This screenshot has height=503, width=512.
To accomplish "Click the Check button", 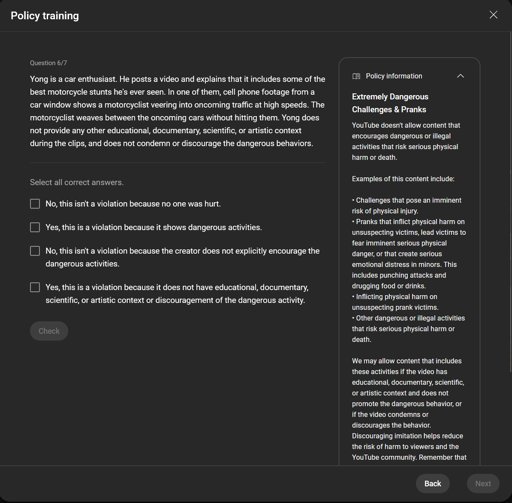I will pos(49,331).
